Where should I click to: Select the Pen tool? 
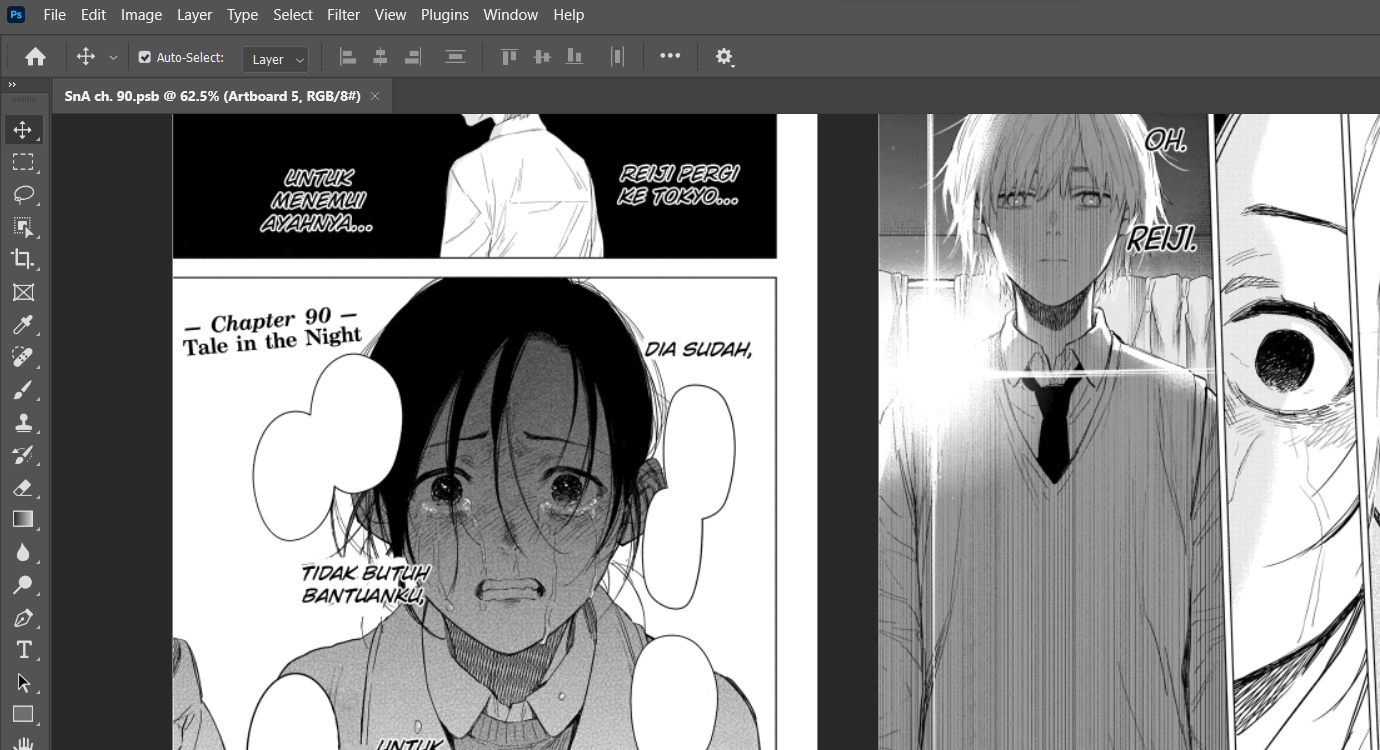click(23, 617)
